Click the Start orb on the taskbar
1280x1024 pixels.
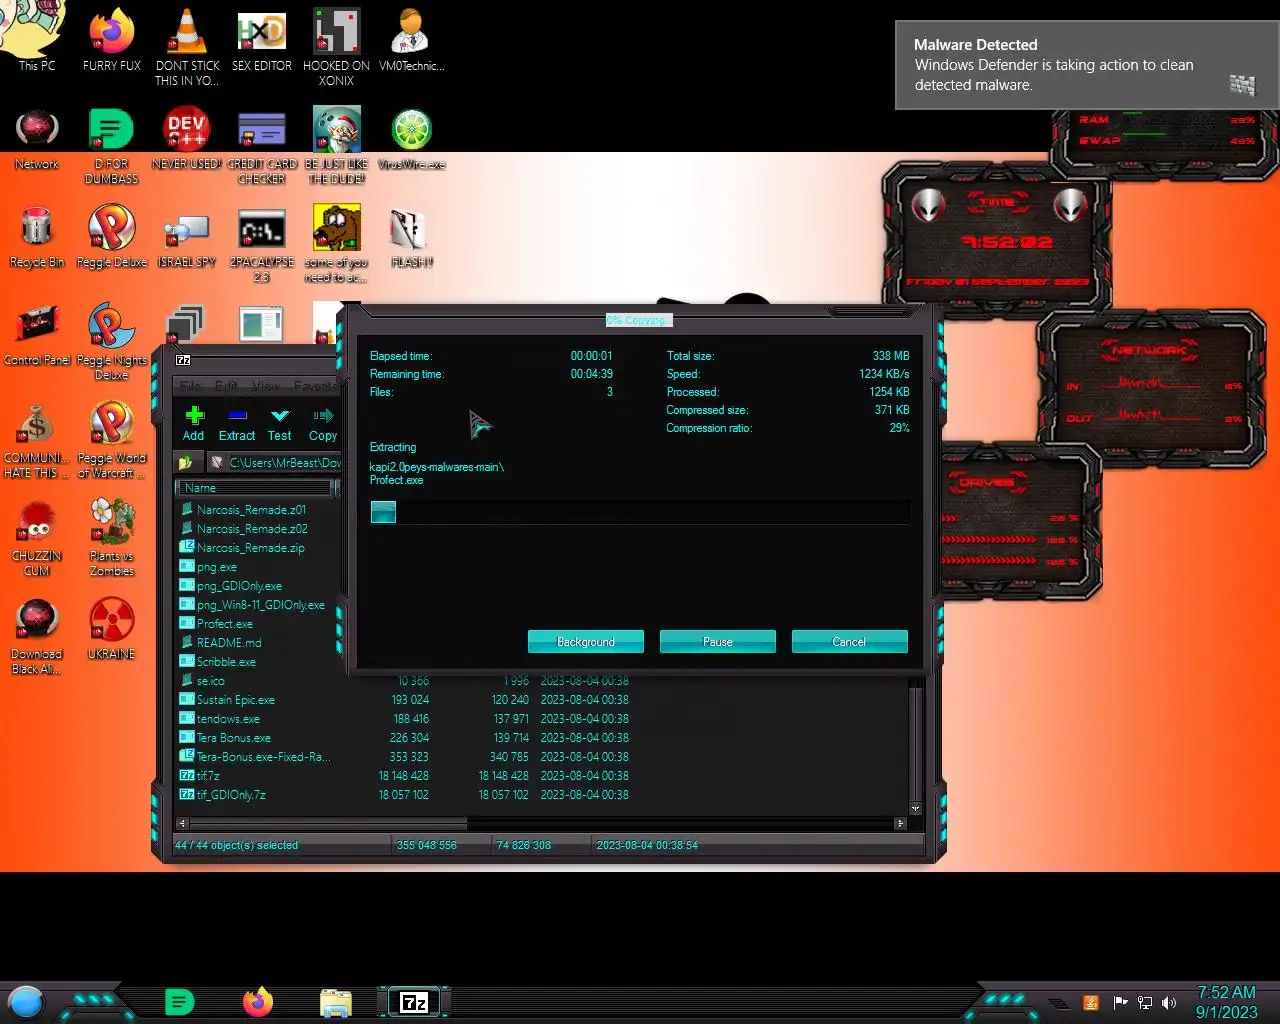pyautogui.click(x=26, y=1001)
